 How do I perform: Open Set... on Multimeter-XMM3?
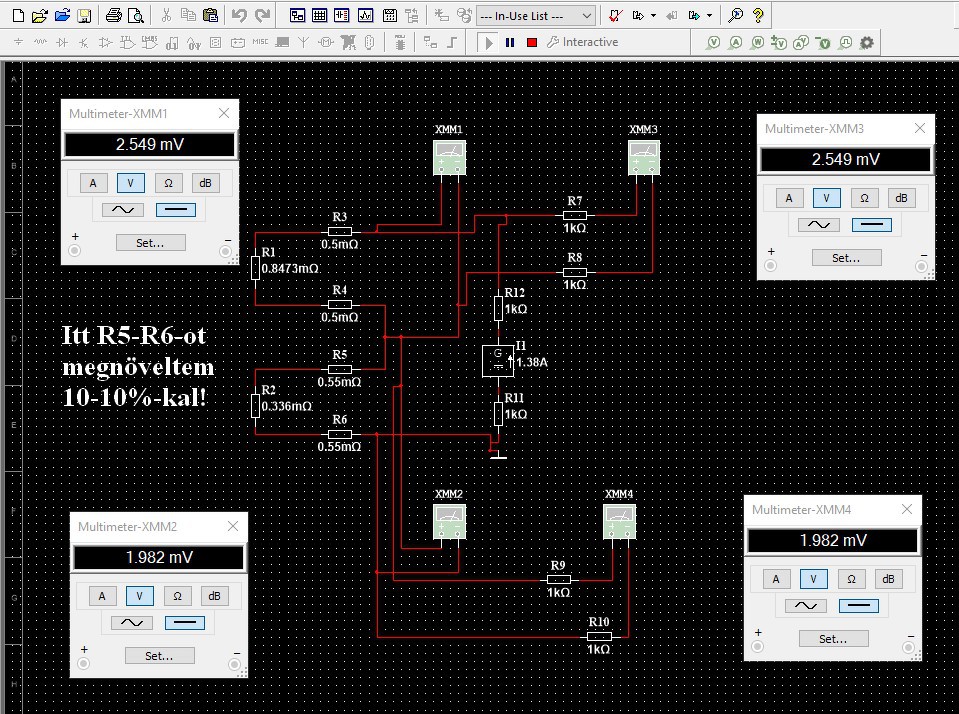[x=846, y=258]
